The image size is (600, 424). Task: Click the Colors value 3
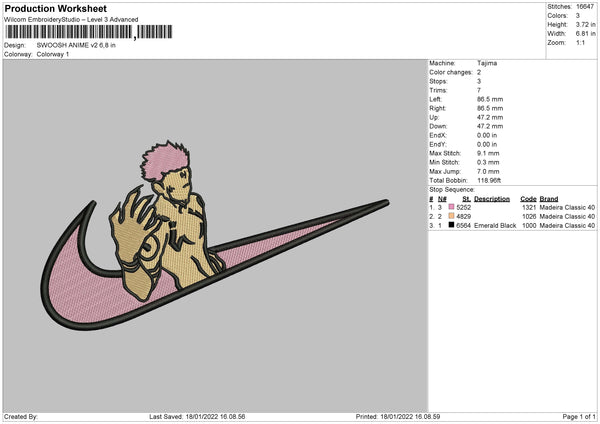click(578, 16)
